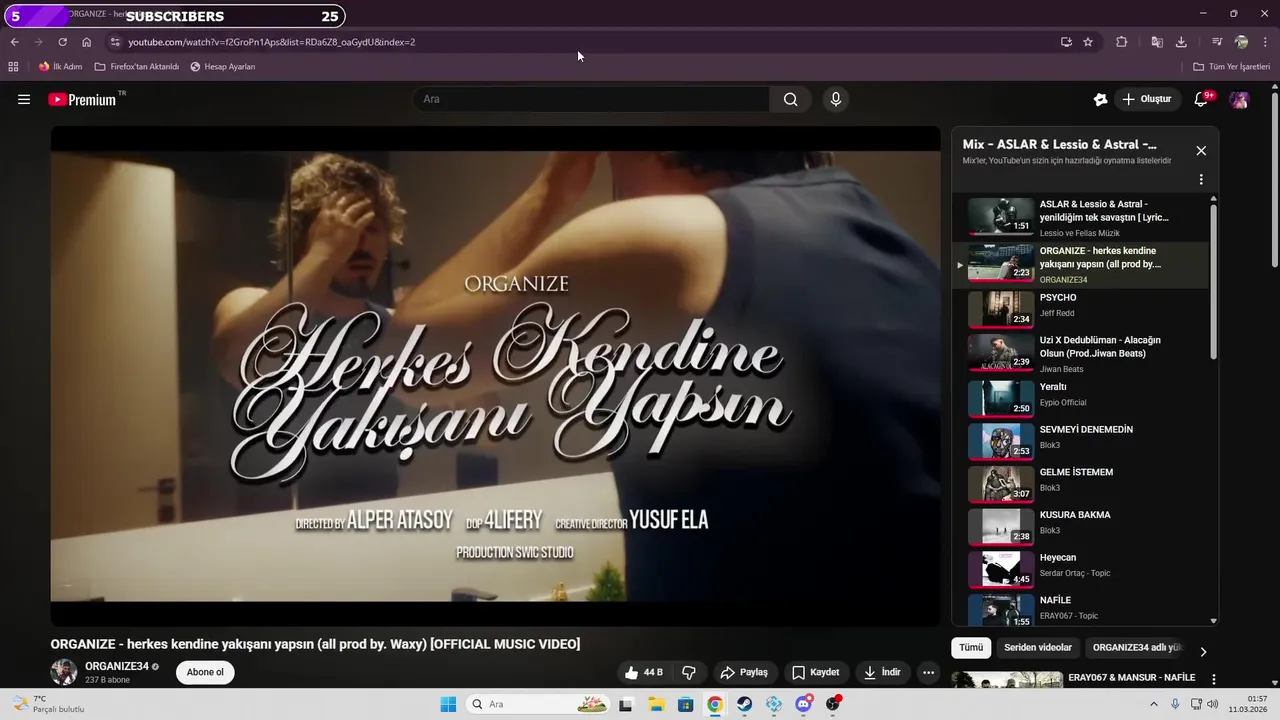This screenshot has height=720, width=1280.
Task: Play Heyecan by Serdar Ortaç
Action: [x=1080, y=568]
